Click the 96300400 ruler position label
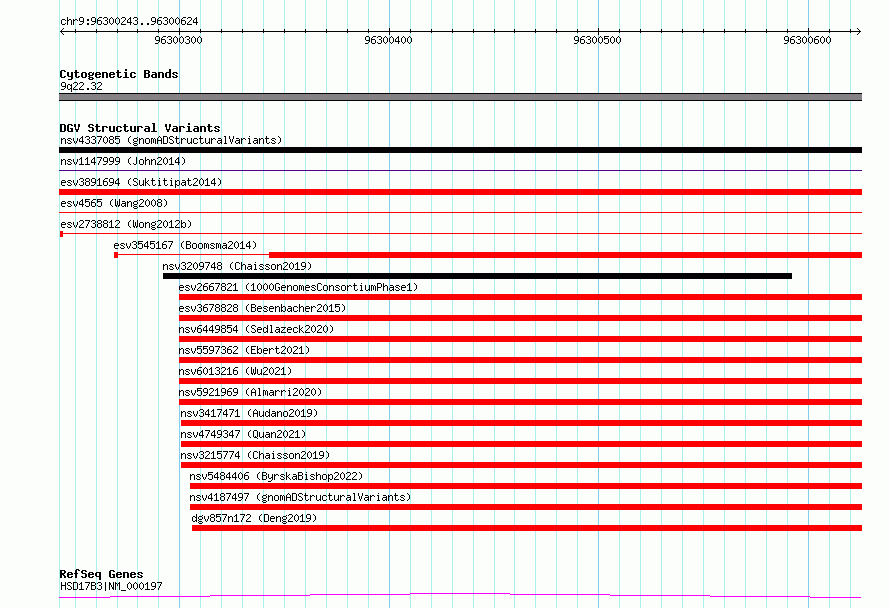This screenshot has width=890, height=608. 388,40
